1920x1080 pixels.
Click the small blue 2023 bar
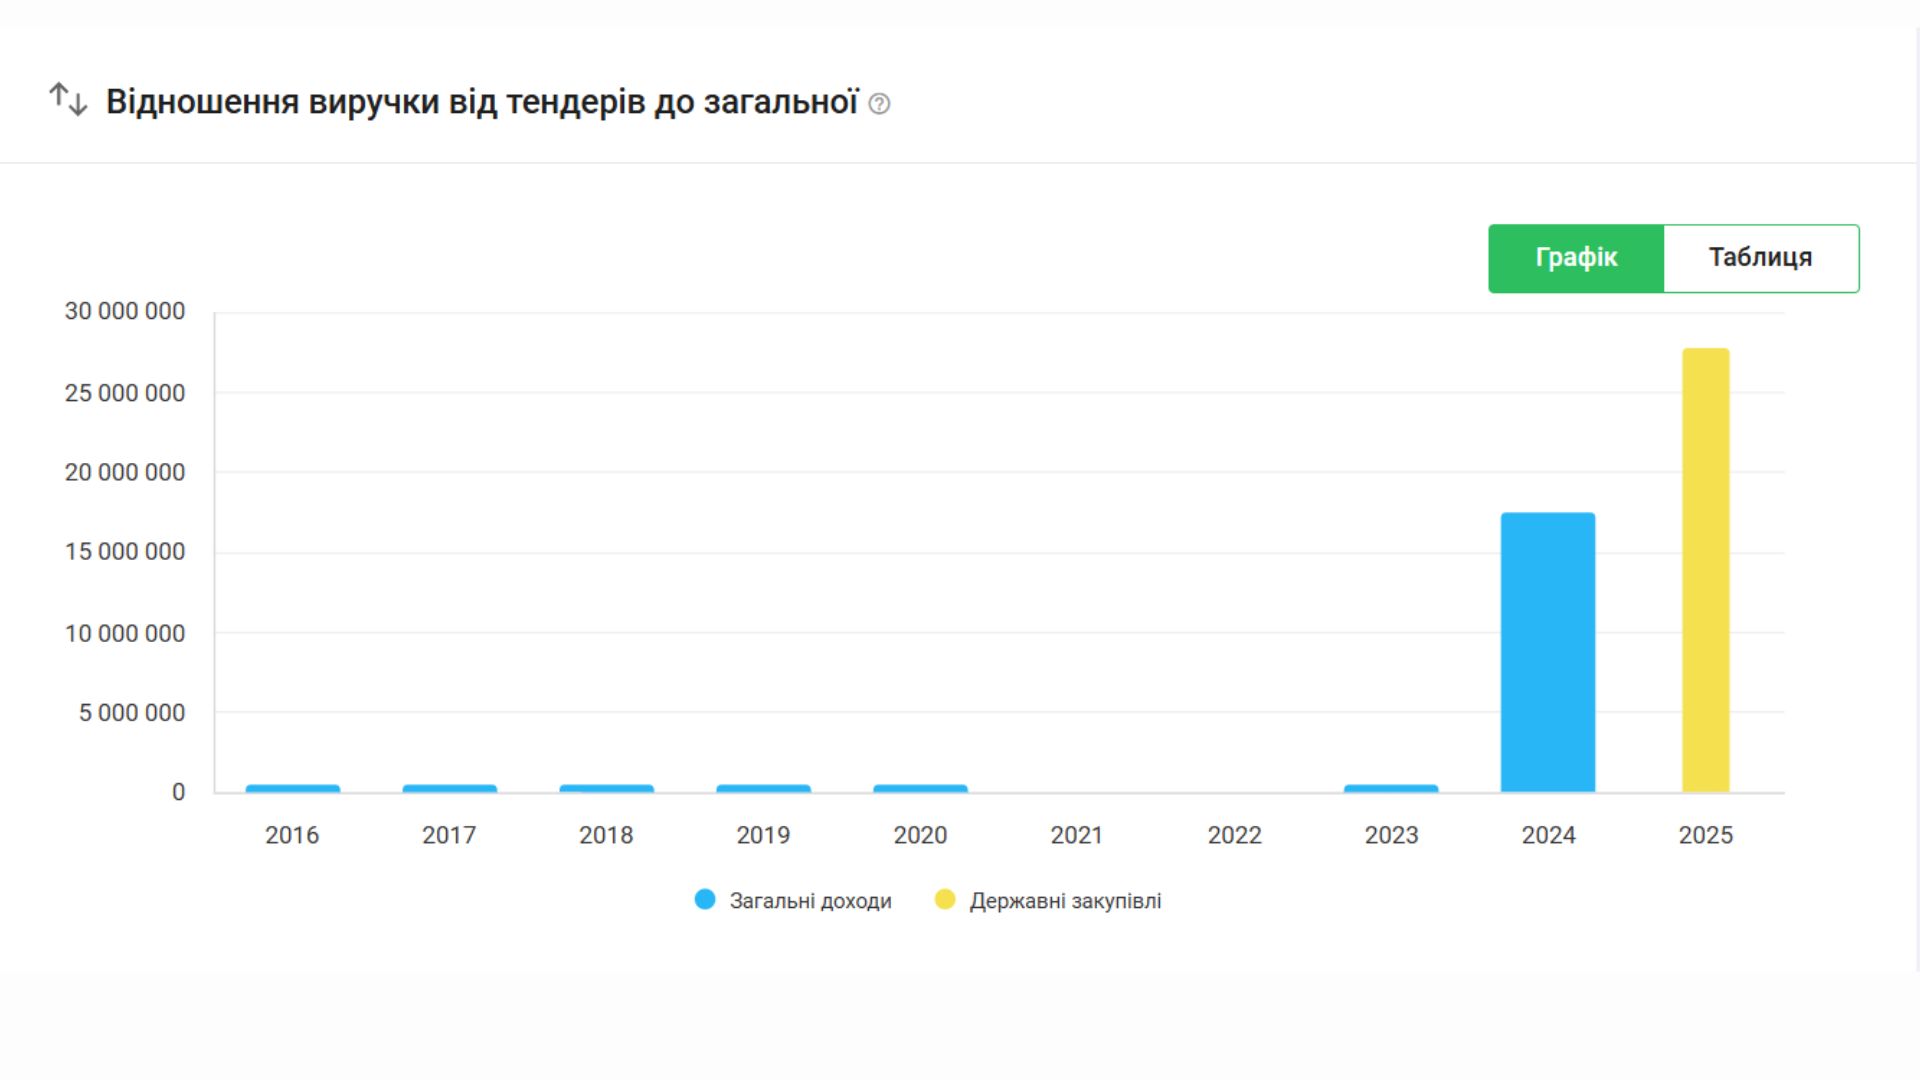[x=1391, y=789]
